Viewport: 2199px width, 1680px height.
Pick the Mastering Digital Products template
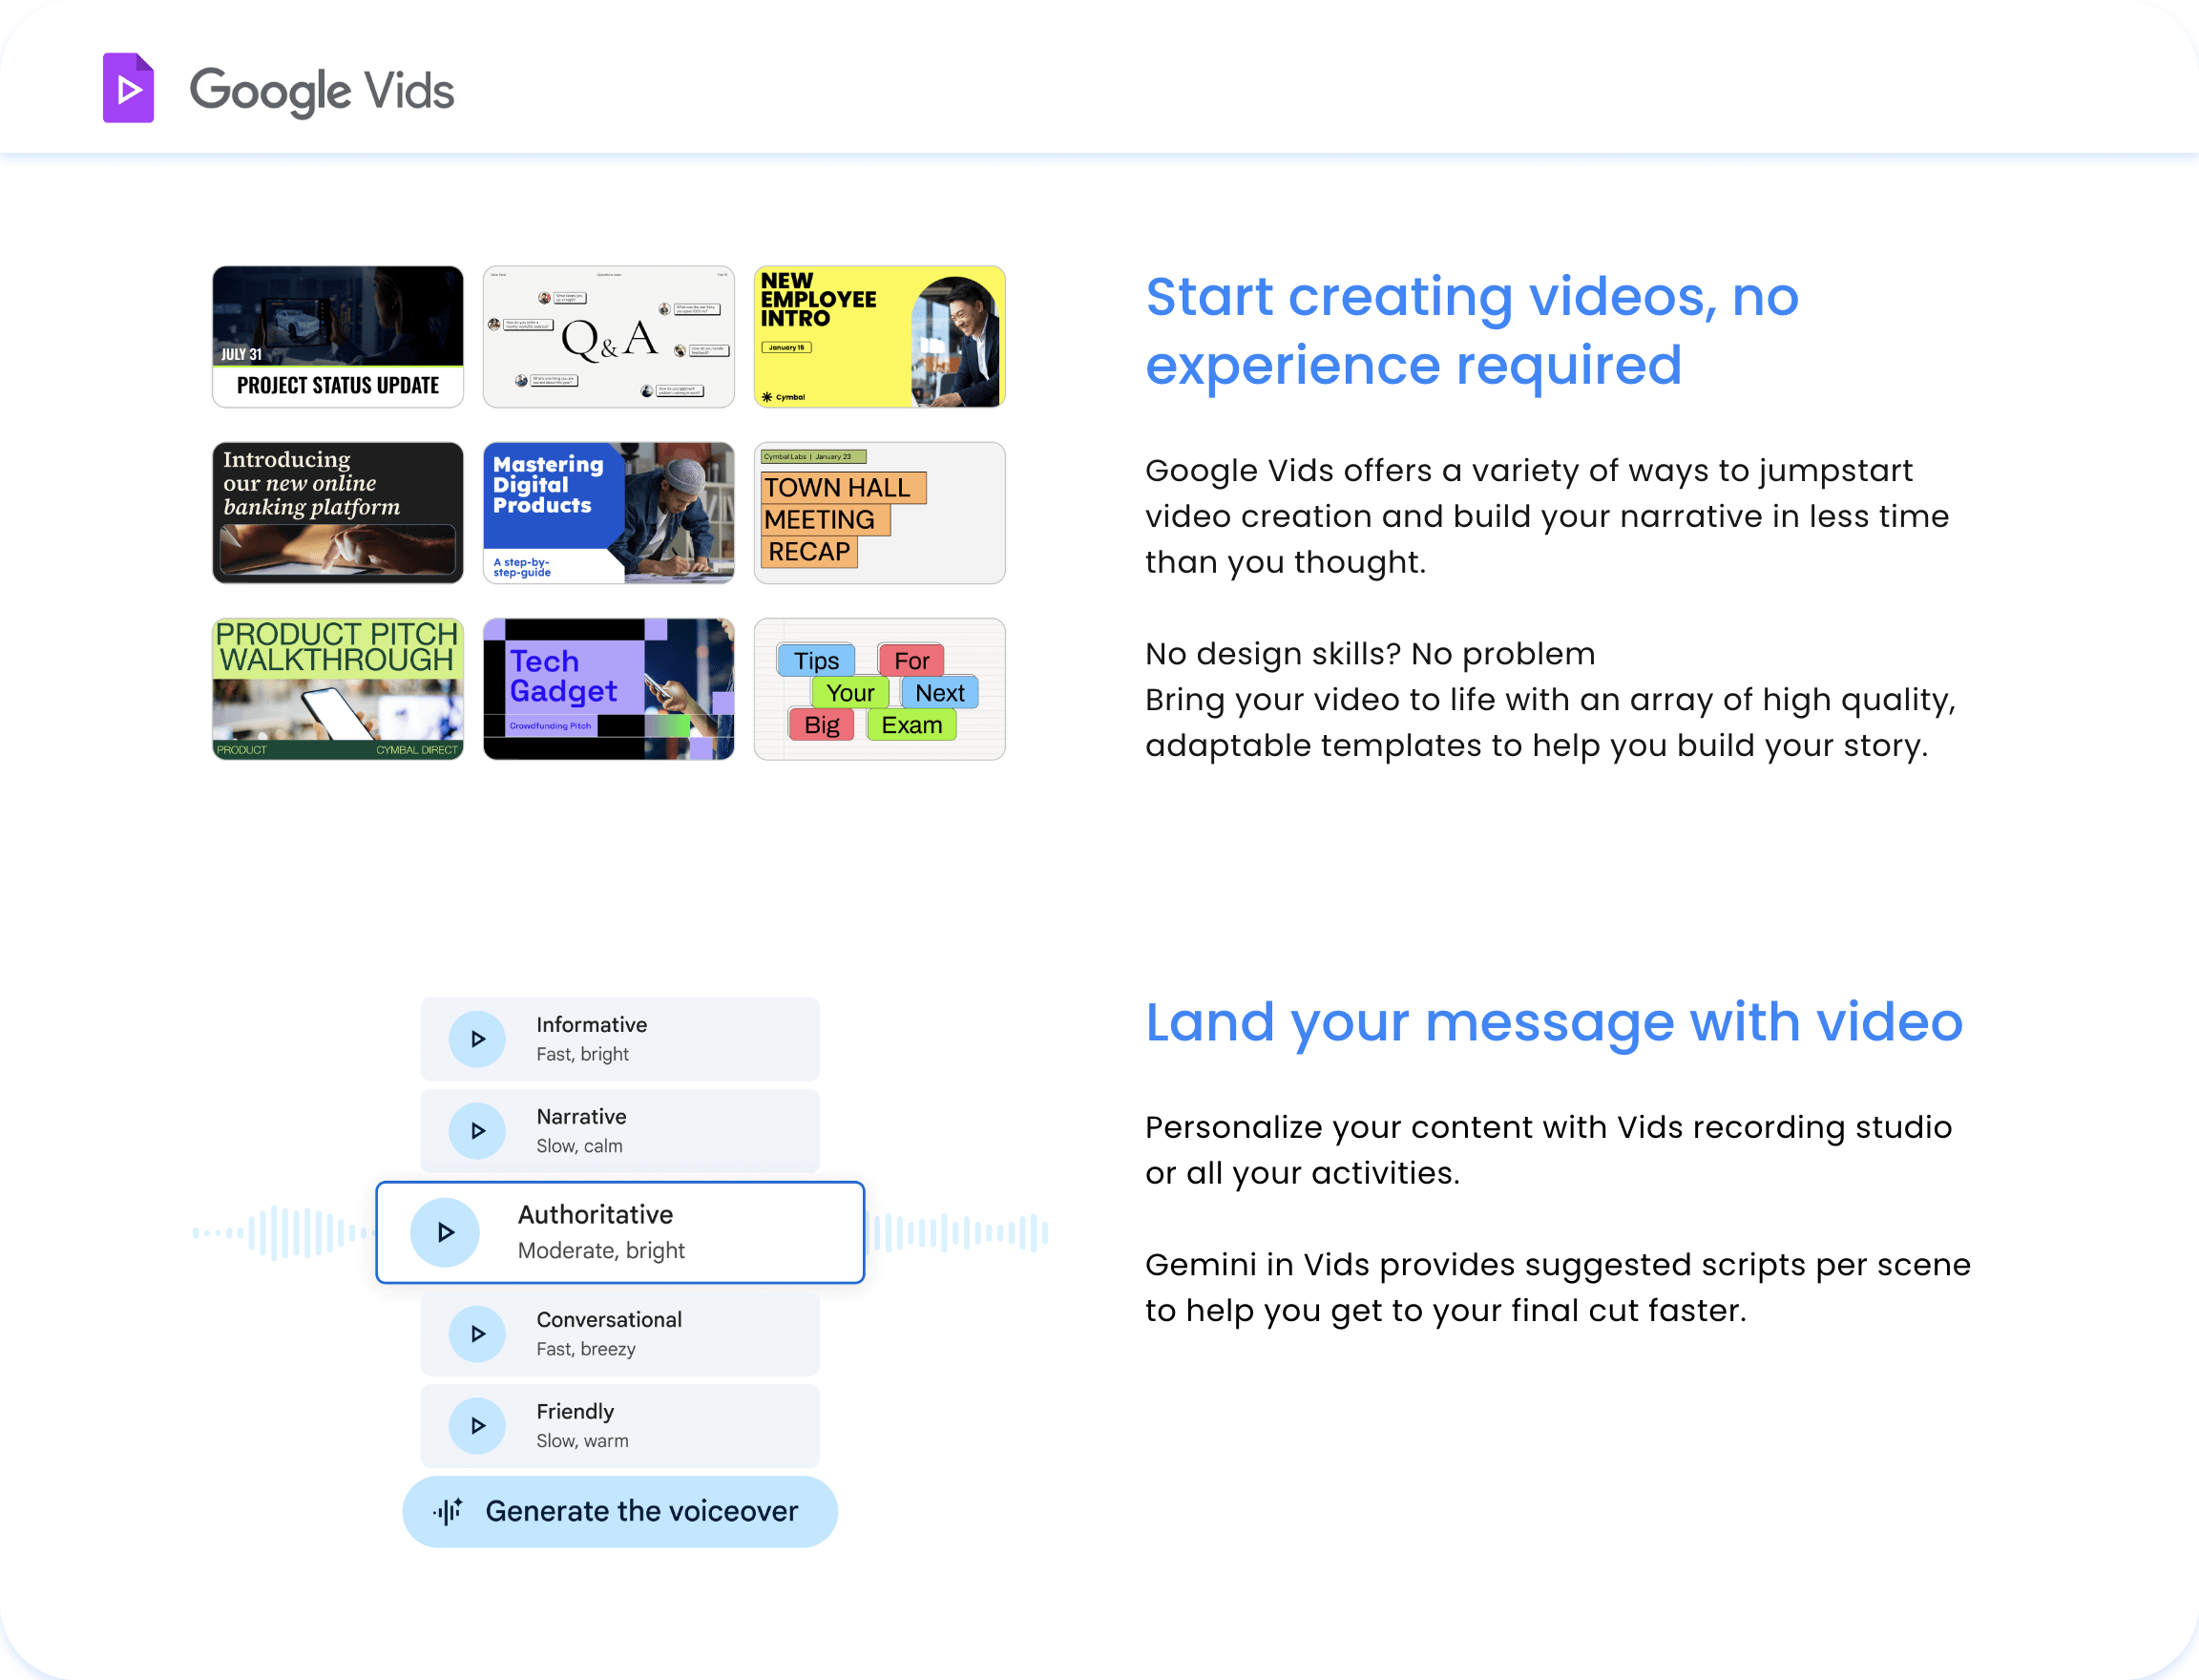point(608,512)
